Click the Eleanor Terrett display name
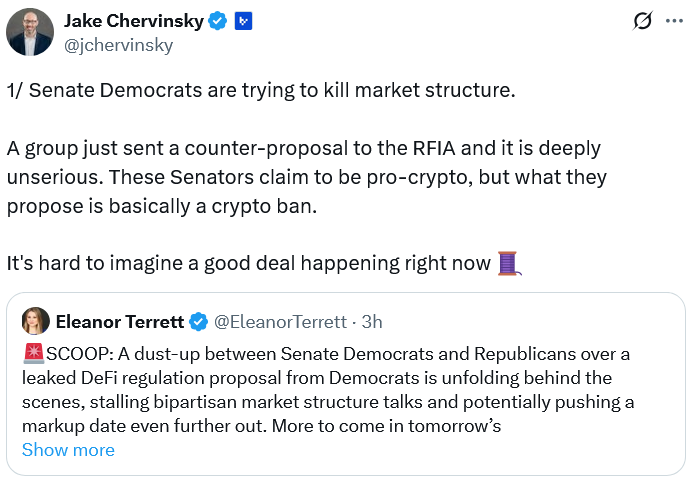This screenshot has height=486, width=698. (x=120, y=321)
